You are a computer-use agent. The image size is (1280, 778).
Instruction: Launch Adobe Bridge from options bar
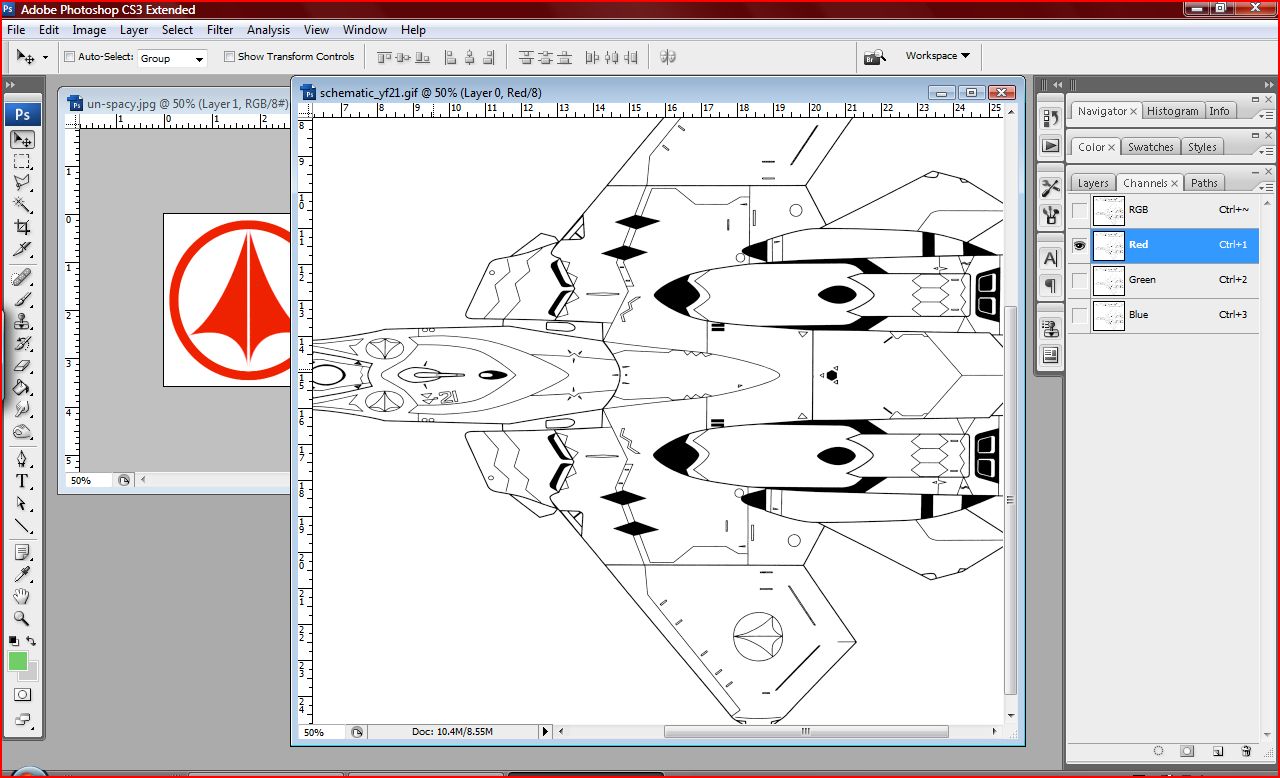coord(875,57)
